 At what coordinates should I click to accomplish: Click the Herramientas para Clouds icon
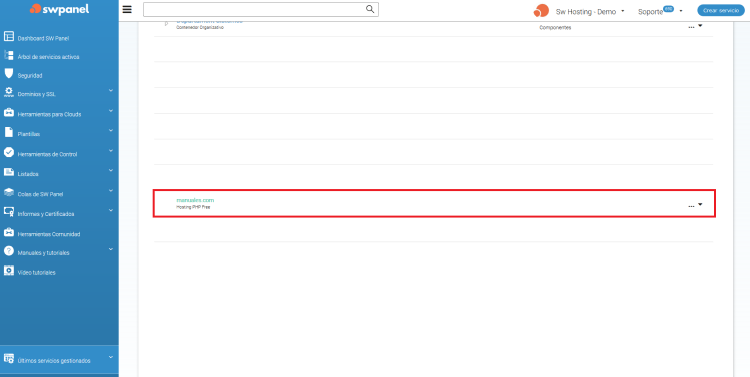pos(9,112)
